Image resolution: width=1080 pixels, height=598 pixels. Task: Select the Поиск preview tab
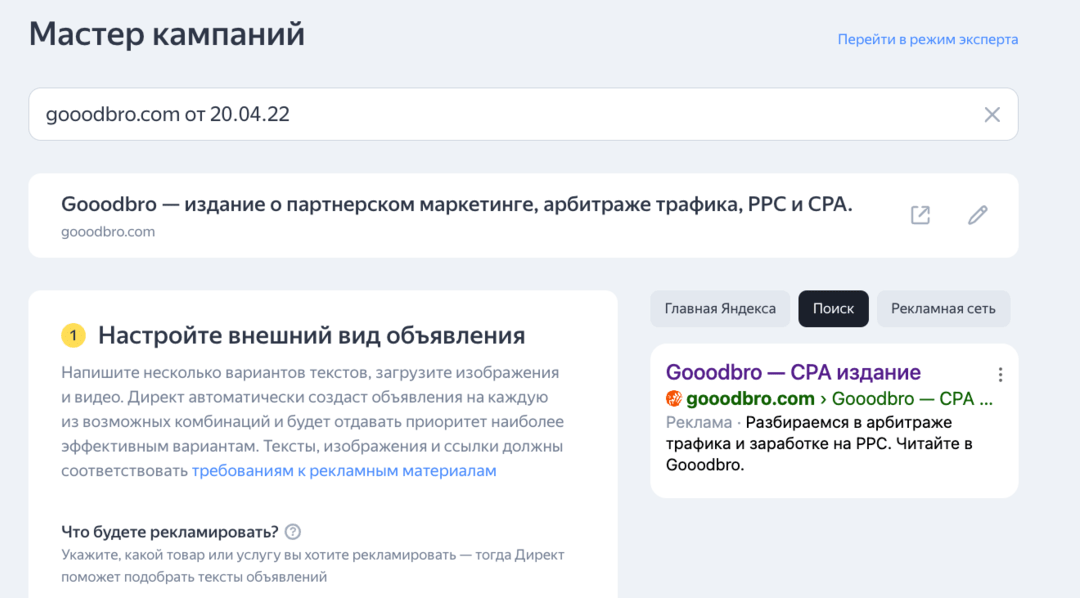[833, 308]
